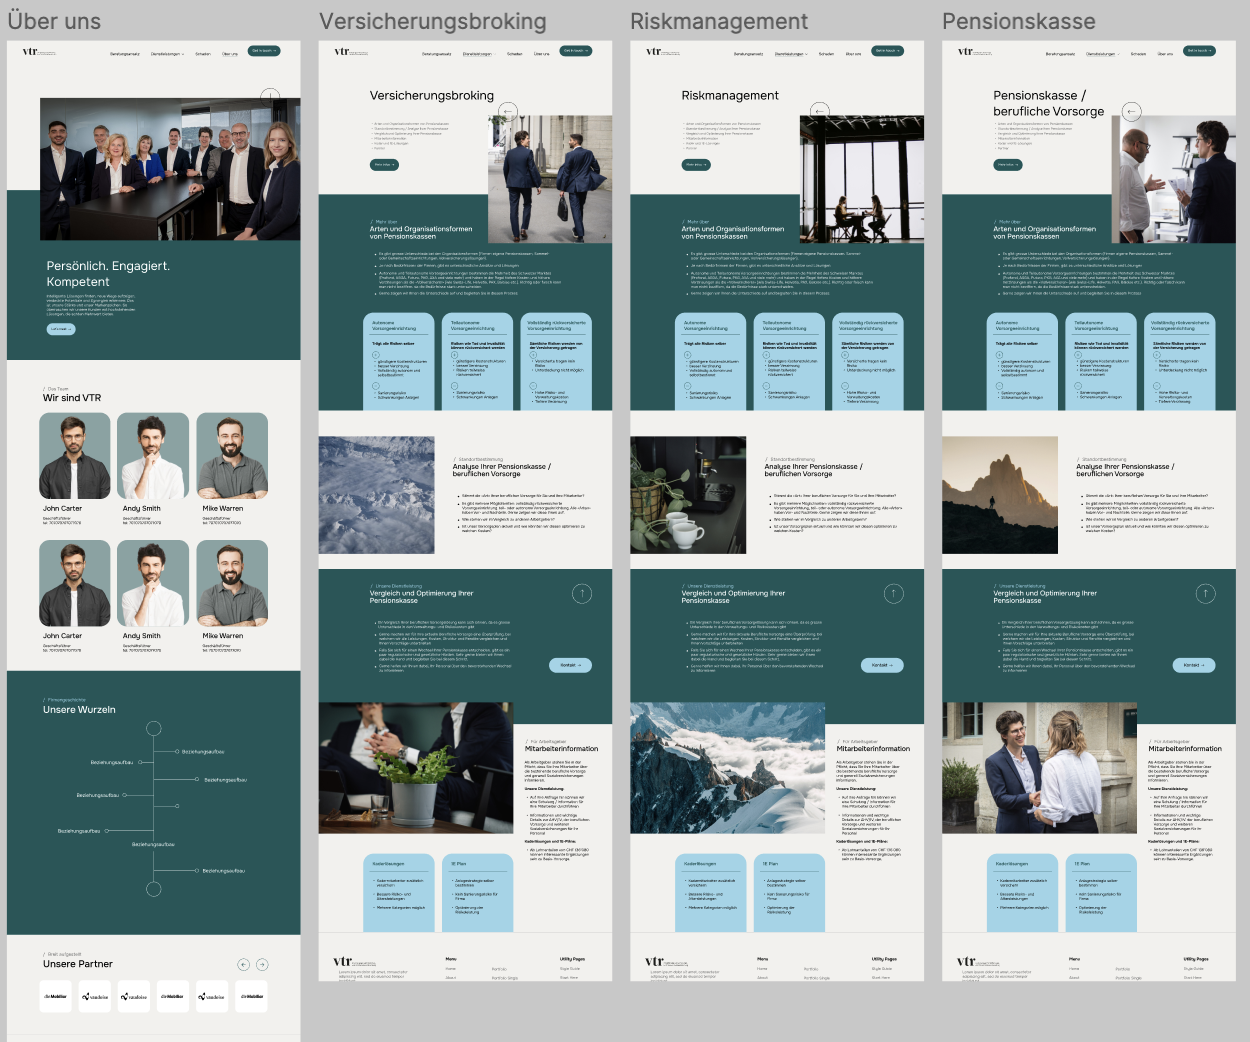The height and width of the screenshot is (1042, 1250).
Task: Click first John Carter team photo
Action: pos(74,456)
